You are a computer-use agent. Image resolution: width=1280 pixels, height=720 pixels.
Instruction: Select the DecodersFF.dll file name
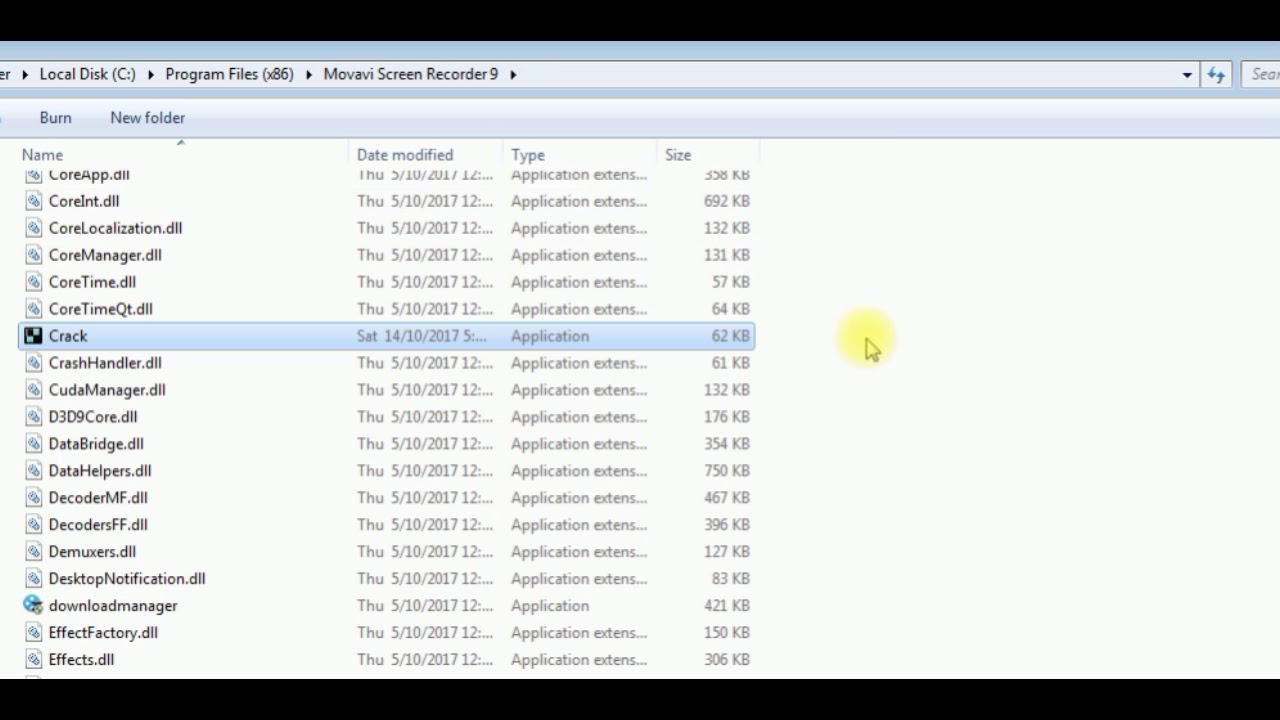tap(98, 525)
